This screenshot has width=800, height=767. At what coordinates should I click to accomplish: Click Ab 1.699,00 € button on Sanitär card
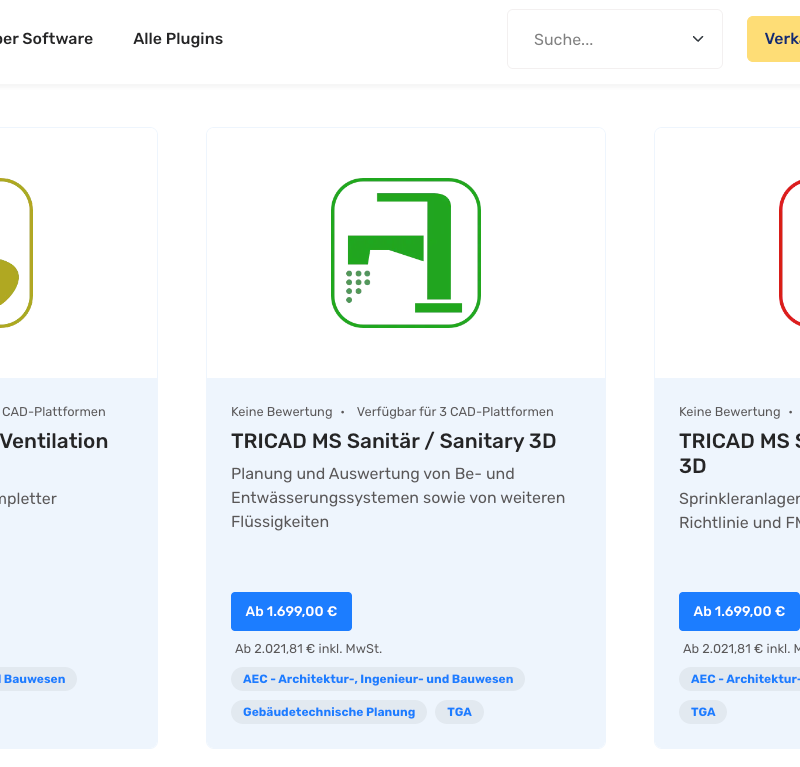pyautogui.click(x=291, y=611)
